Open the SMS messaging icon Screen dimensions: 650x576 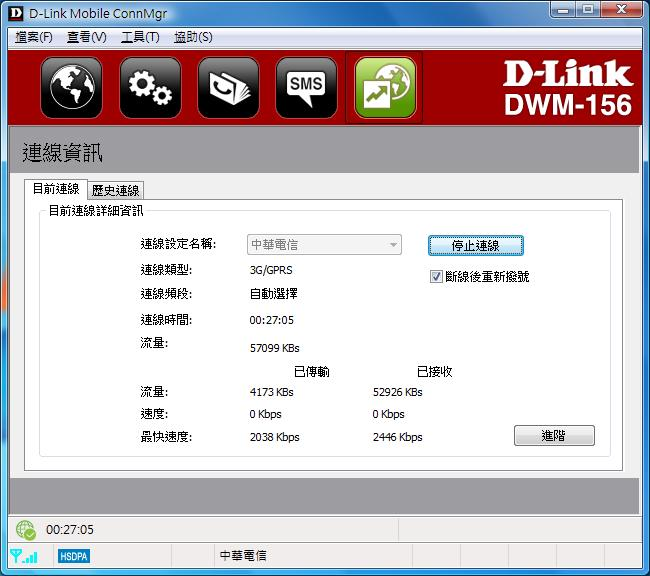point(306,87)
